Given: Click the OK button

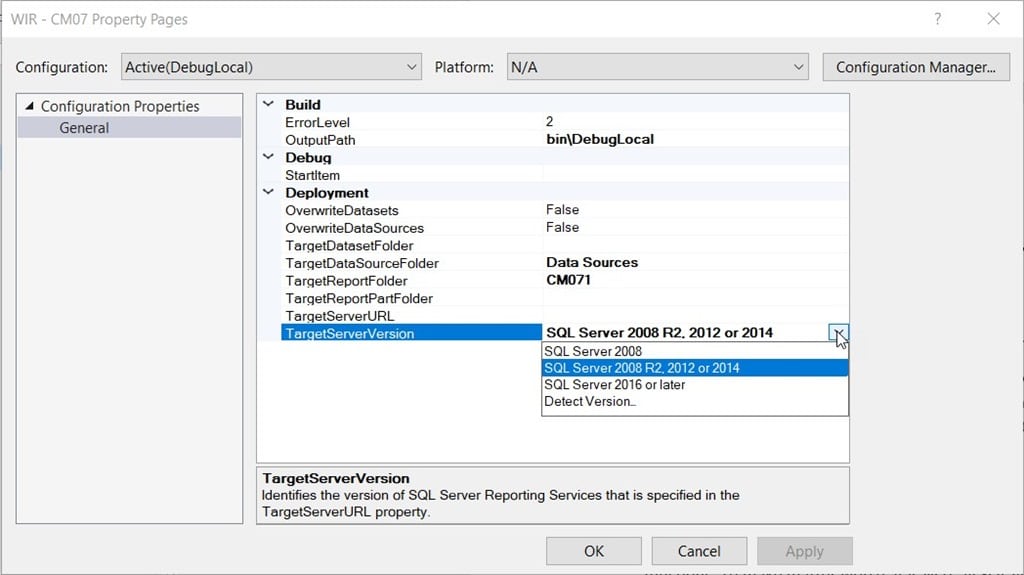Looking at the screenshot, I should click(x=594, y=551).
